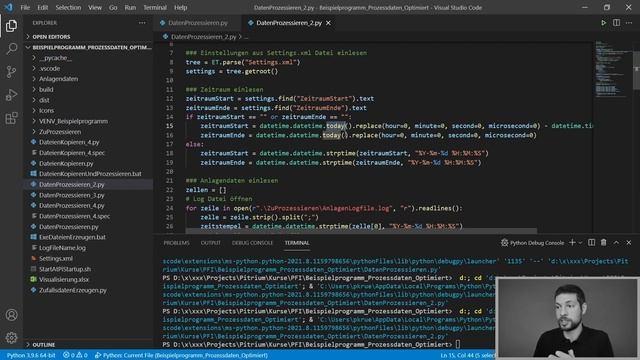Open the Terminal menu
The image size is (640, 360).
(x=155, y=7)
